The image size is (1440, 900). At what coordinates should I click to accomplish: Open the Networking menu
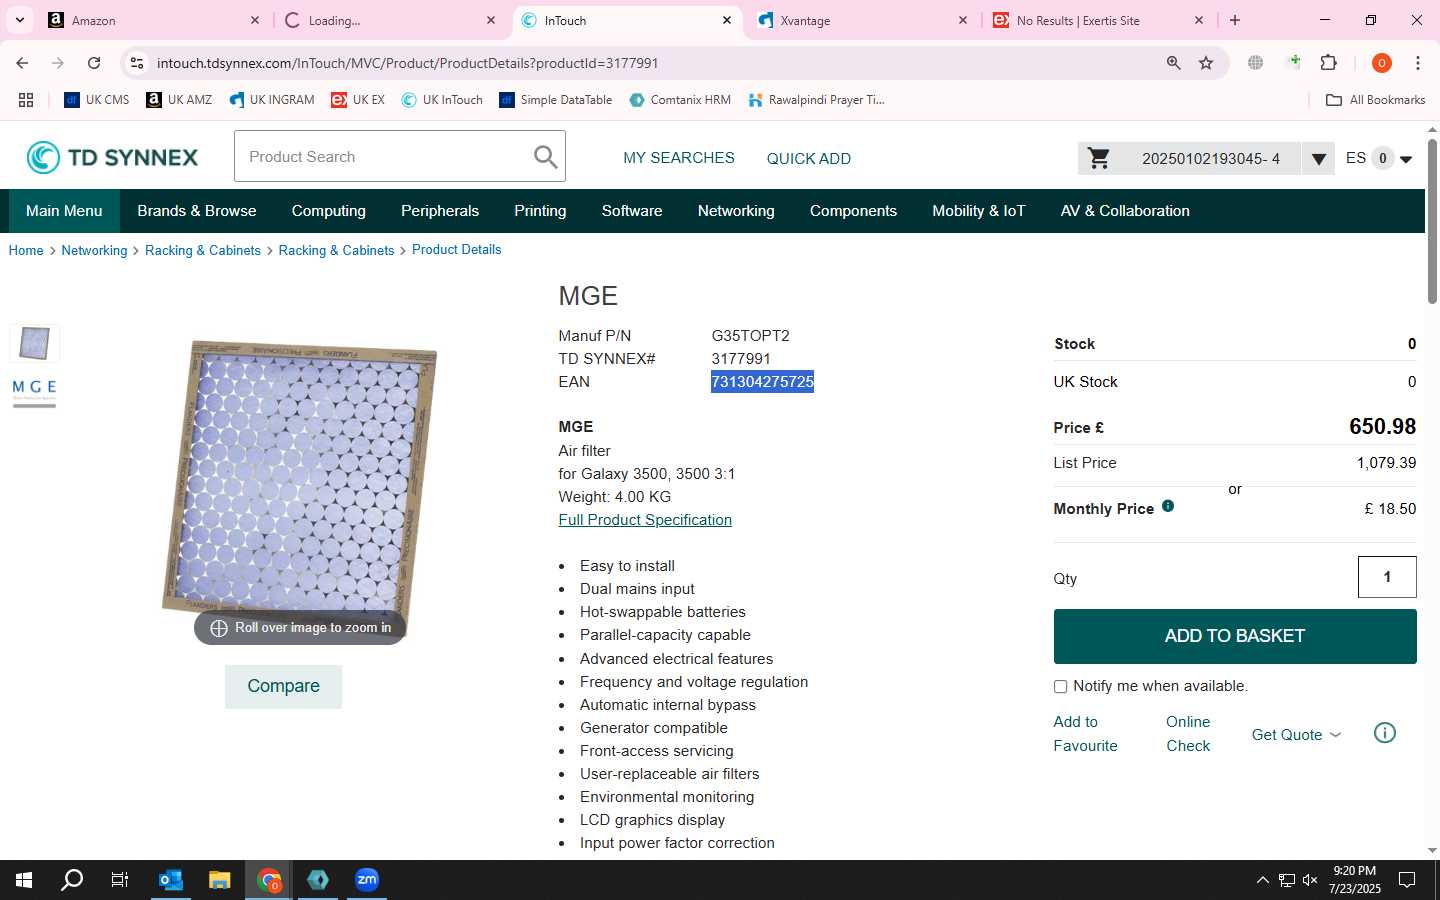(x=736, y=211)
